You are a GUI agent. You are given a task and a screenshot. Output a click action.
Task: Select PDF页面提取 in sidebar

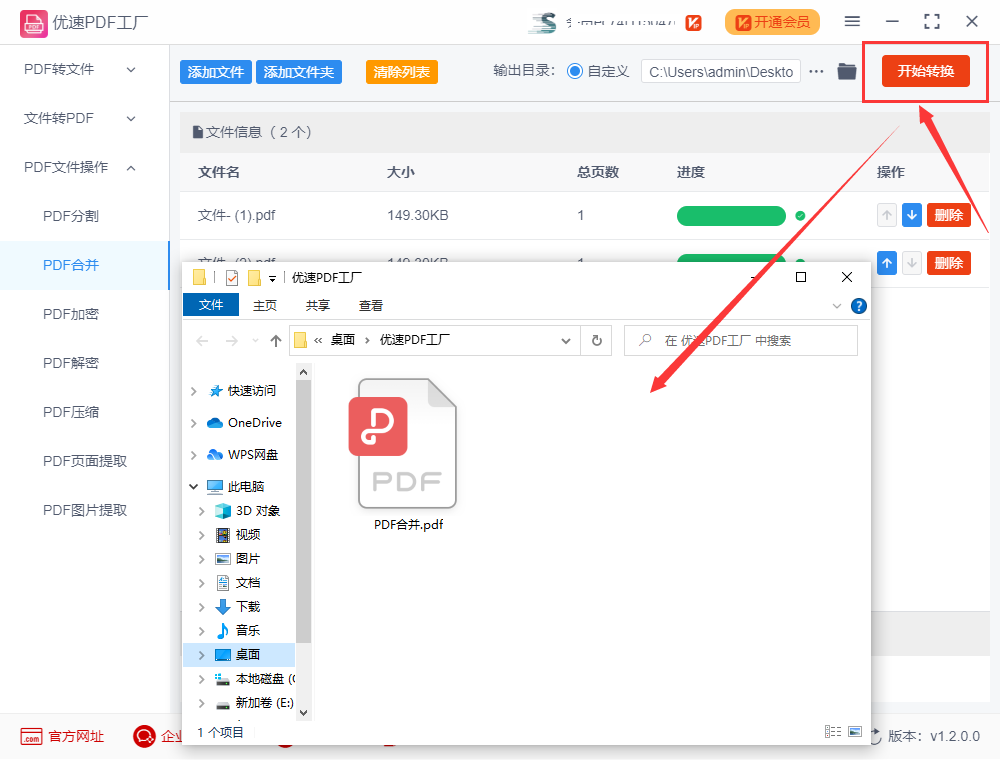coord(84,461)
